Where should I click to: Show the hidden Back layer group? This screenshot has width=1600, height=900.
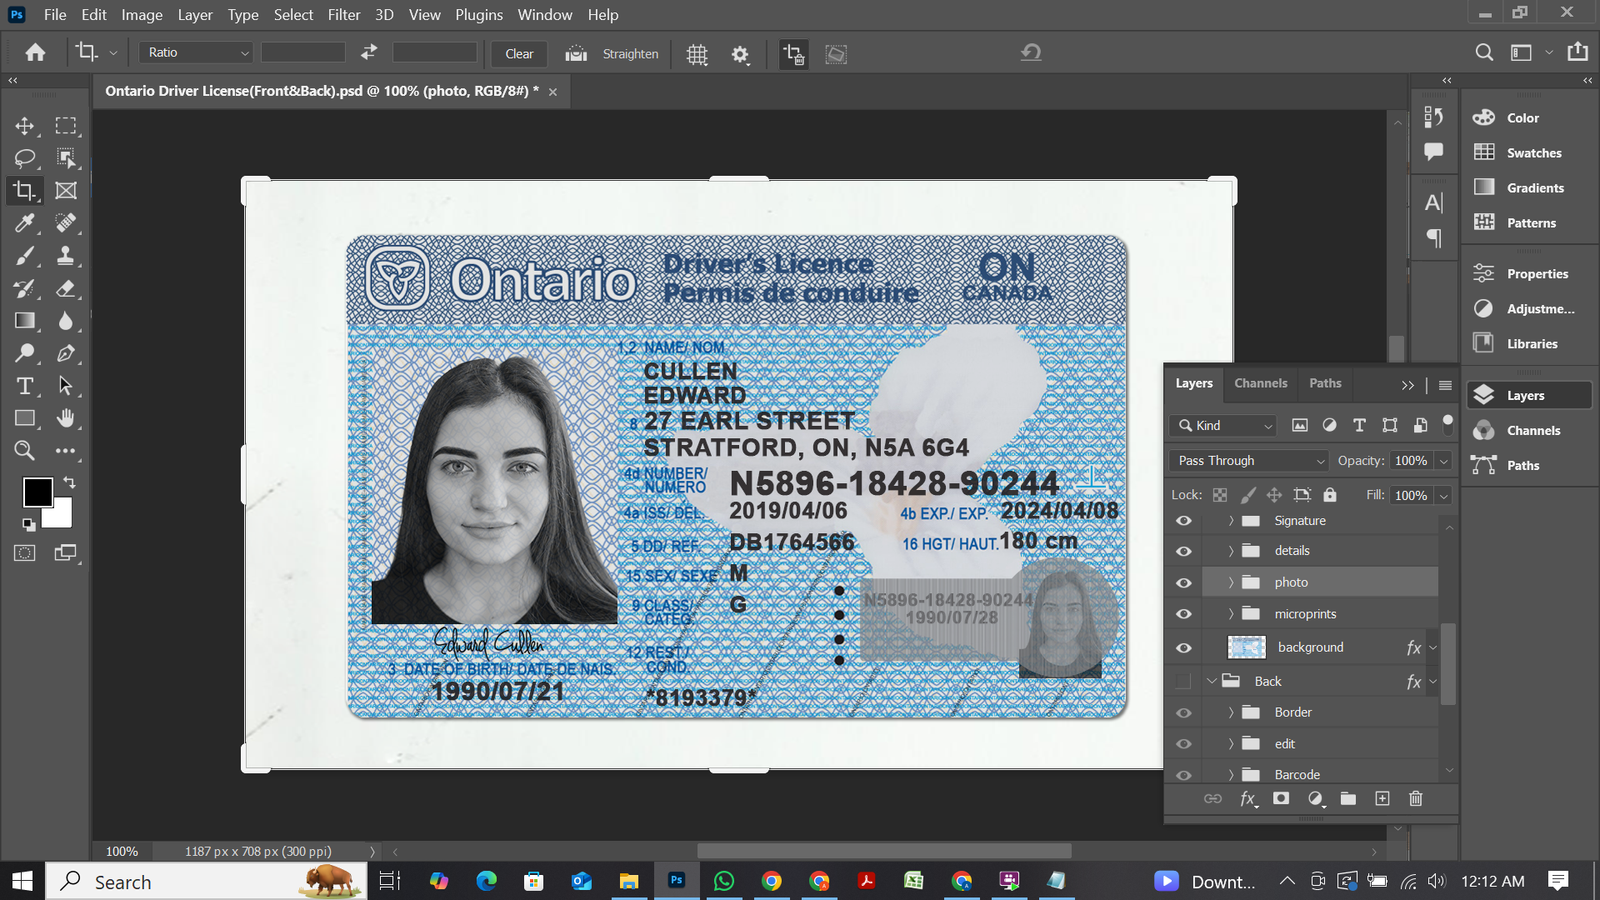[1184, 681]
